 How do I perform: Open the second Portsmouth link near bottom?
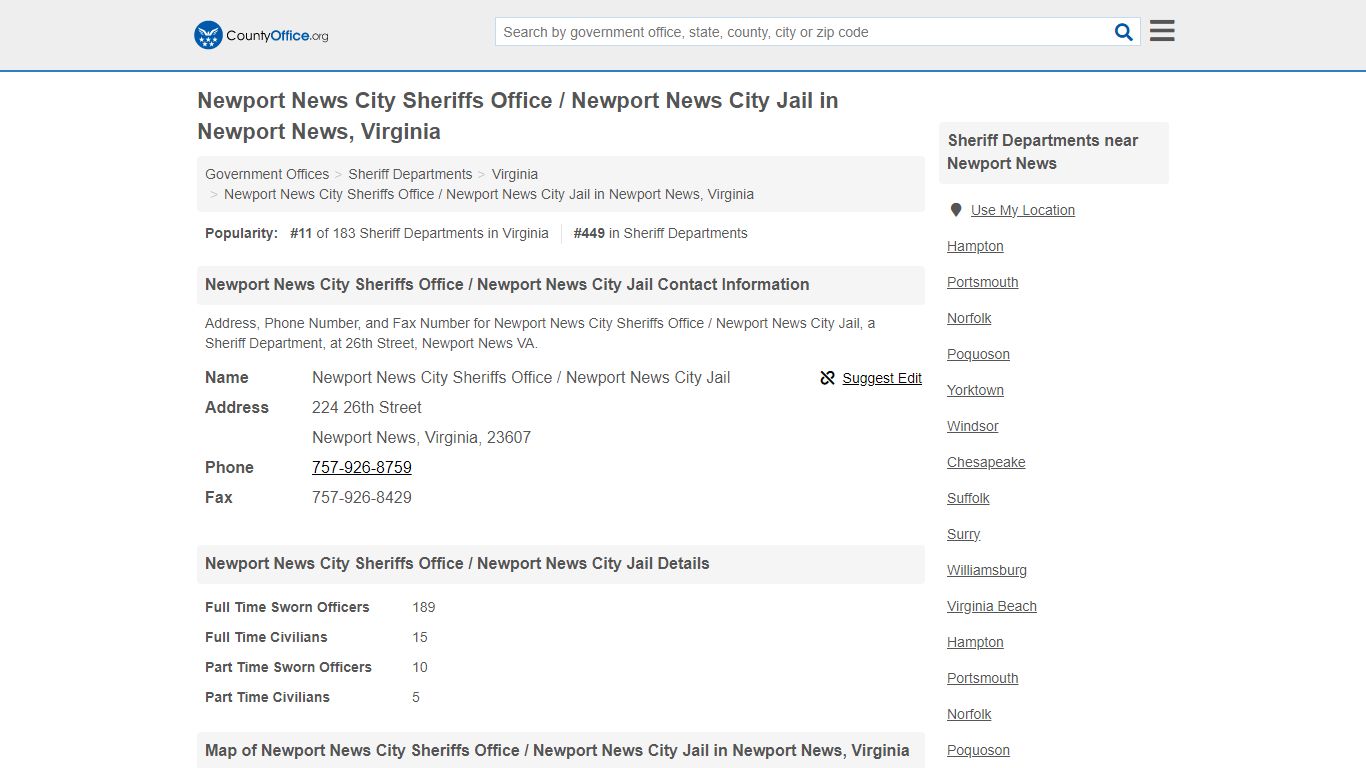(983, 678)
